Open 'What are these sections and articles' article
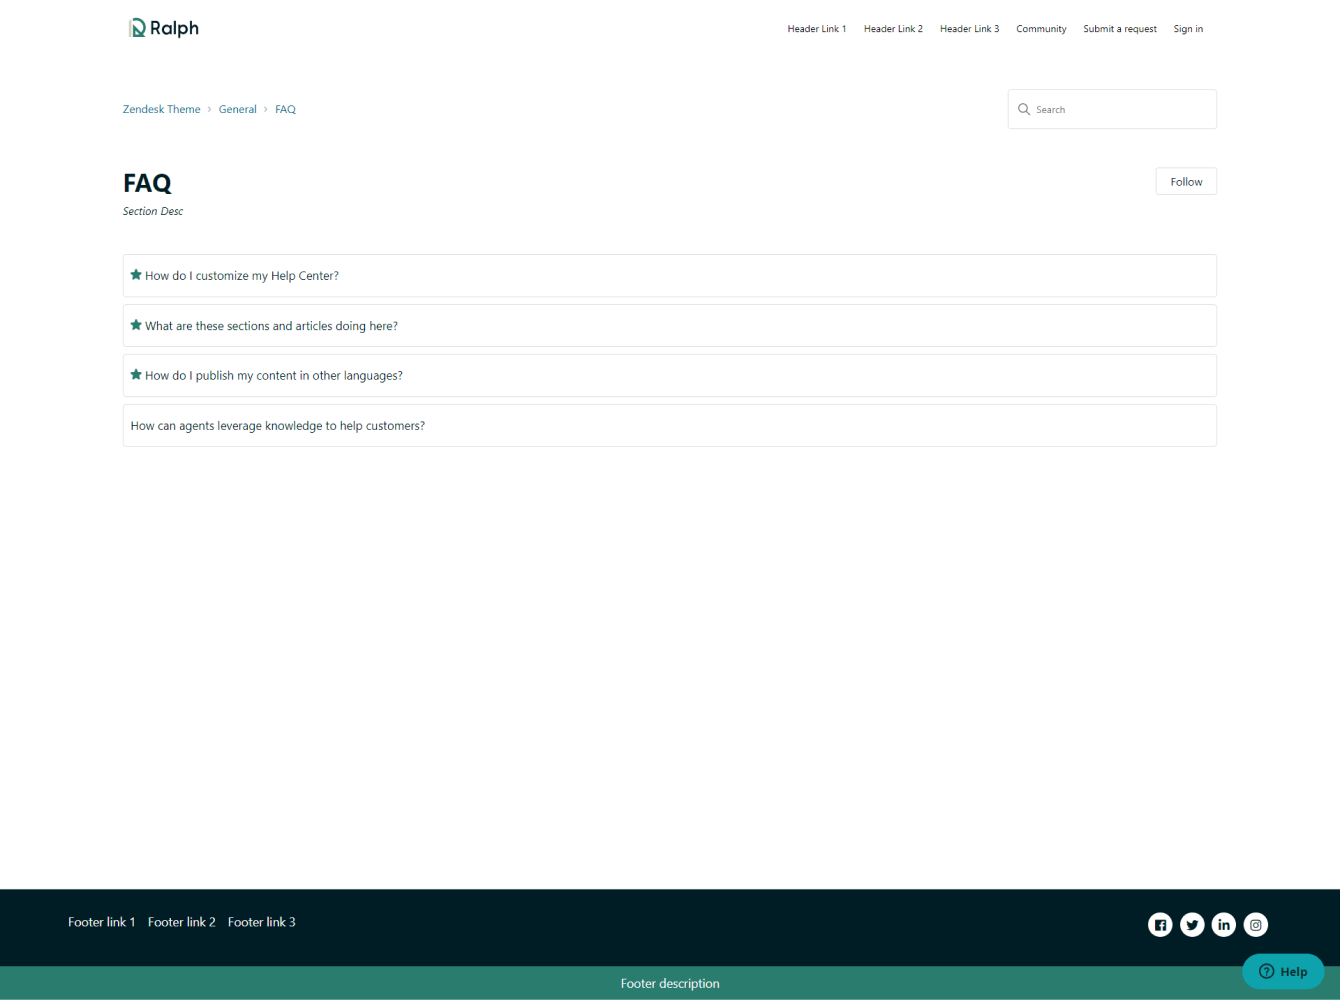 tap(271, 326)
